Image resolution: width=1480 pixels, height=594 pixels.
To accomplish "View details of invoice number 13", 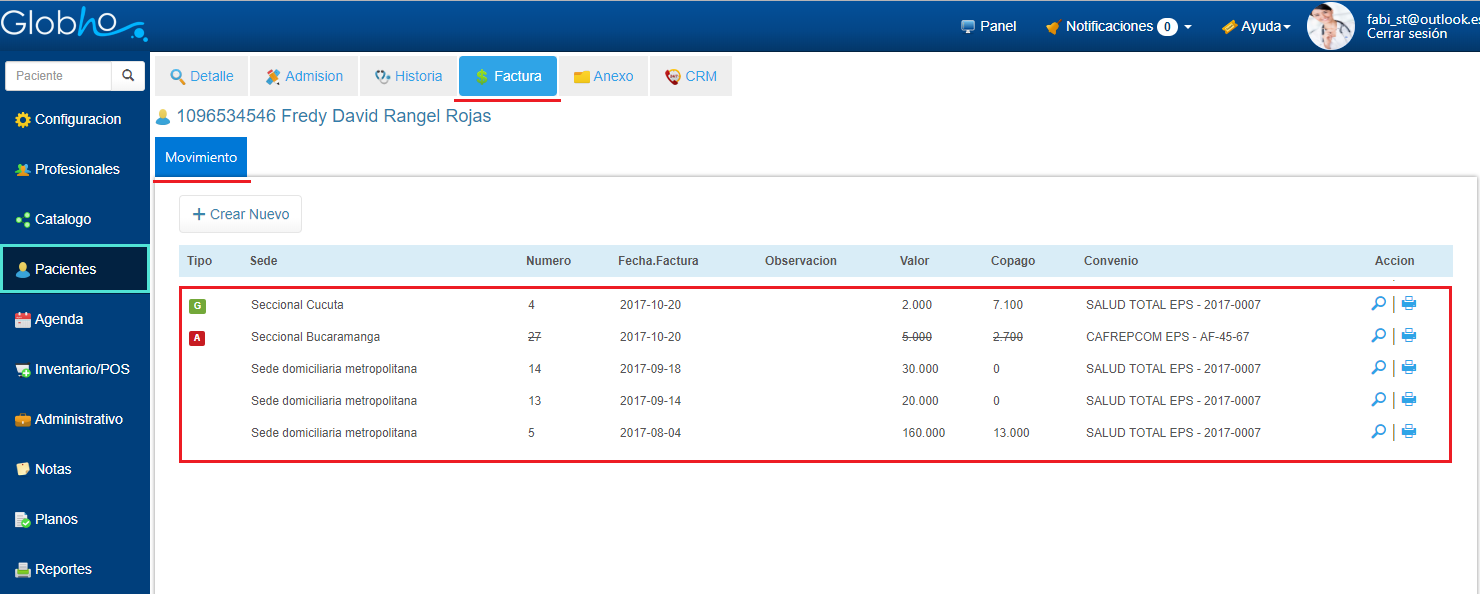I will (1378, 400).
